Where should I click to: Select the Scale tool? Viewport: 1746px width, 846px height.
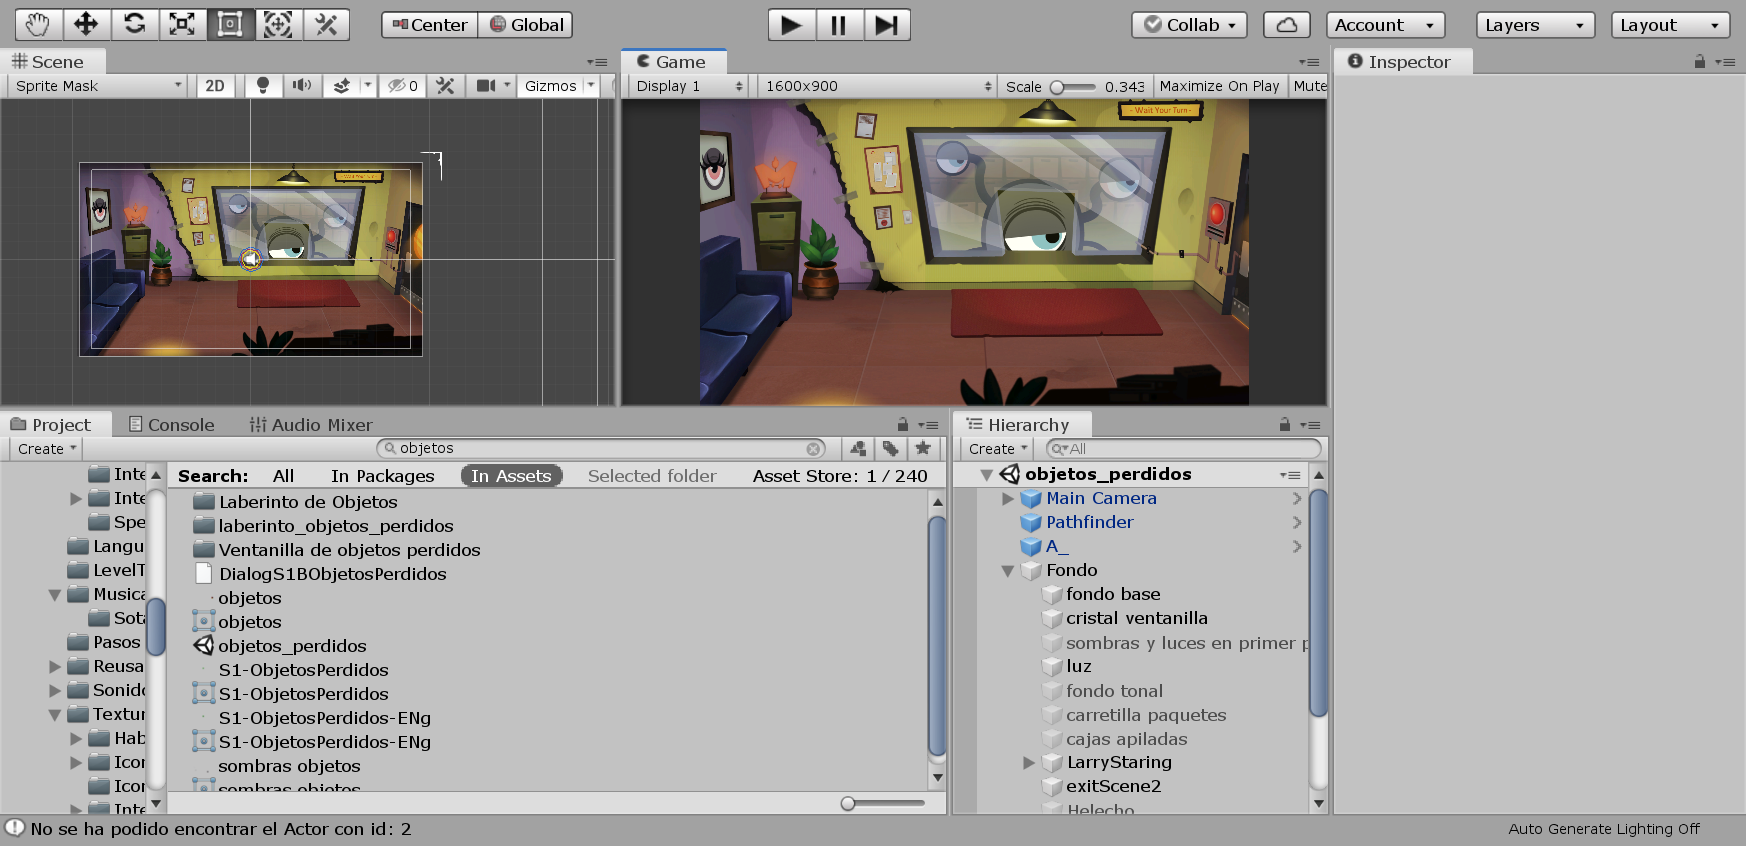[182, 25]
